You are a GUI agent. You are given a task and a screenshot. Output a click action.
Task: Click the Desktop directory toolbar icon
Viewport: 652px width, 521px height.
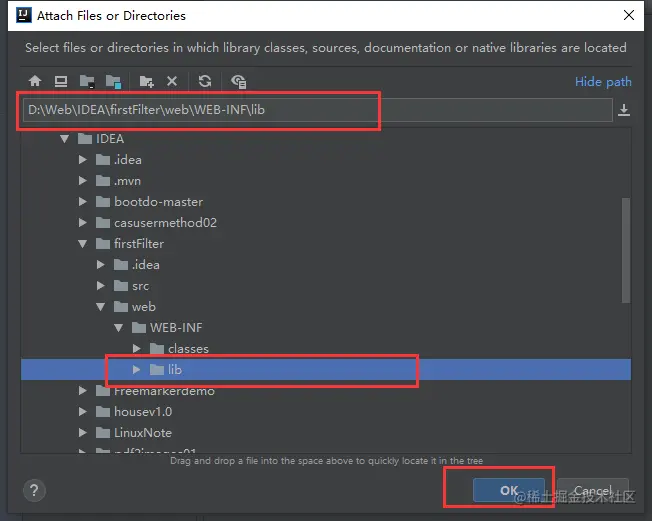(61, 81)
